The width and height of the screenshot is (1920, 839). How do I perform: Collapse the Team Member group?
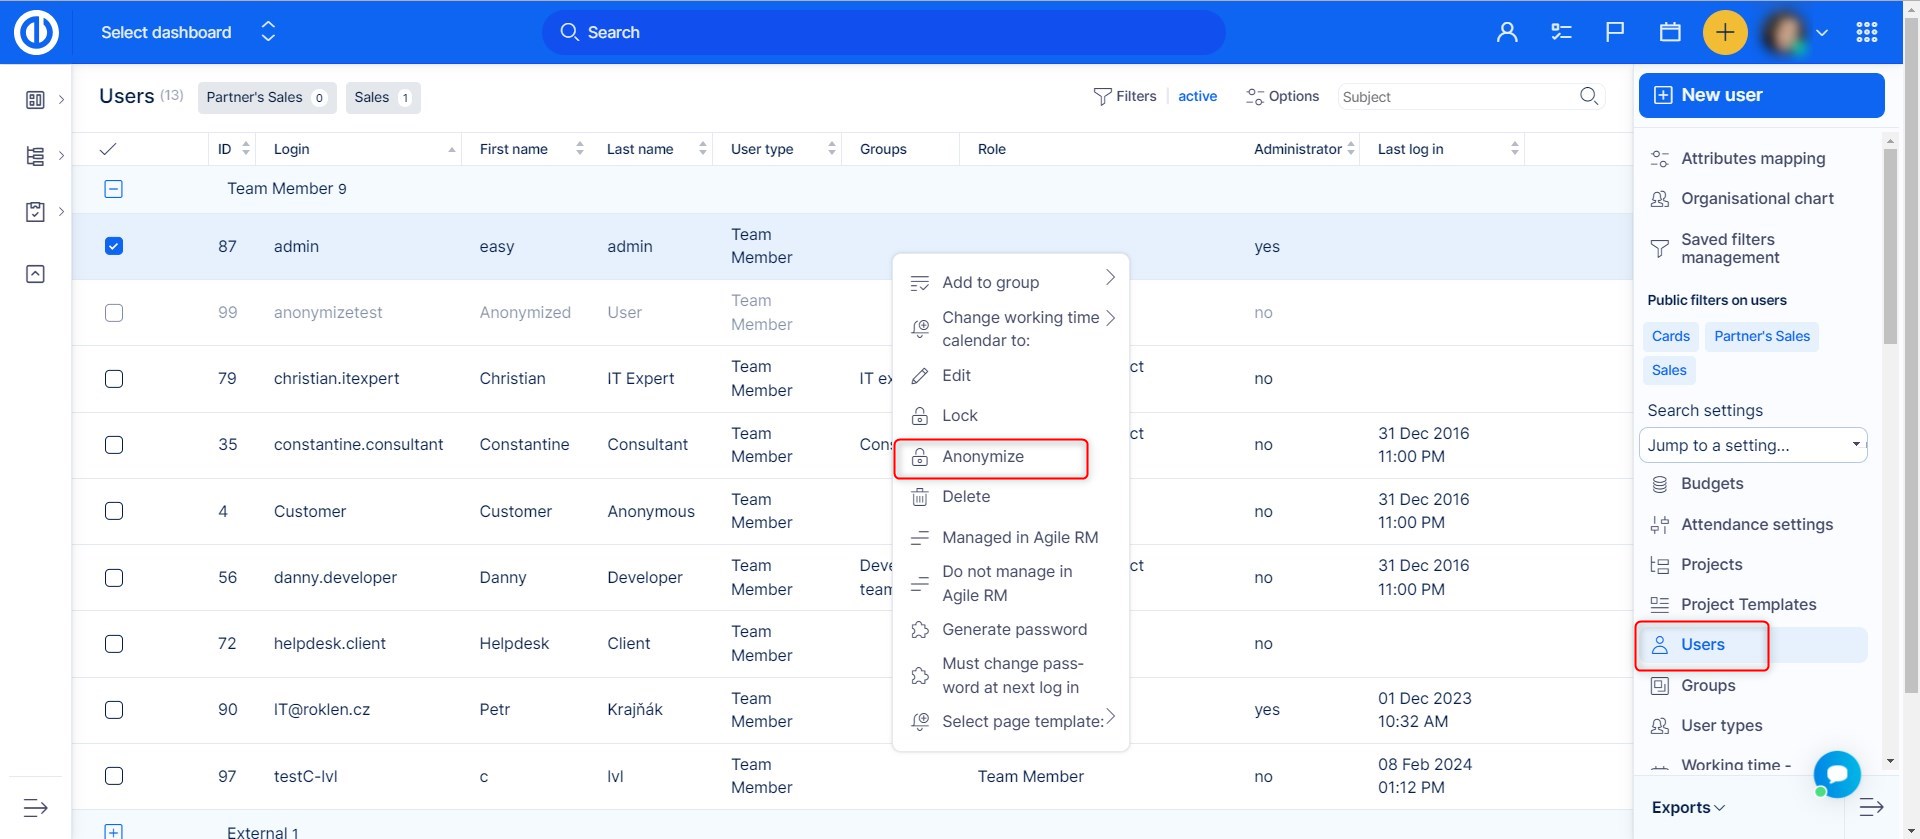click(x=114, y=189)
